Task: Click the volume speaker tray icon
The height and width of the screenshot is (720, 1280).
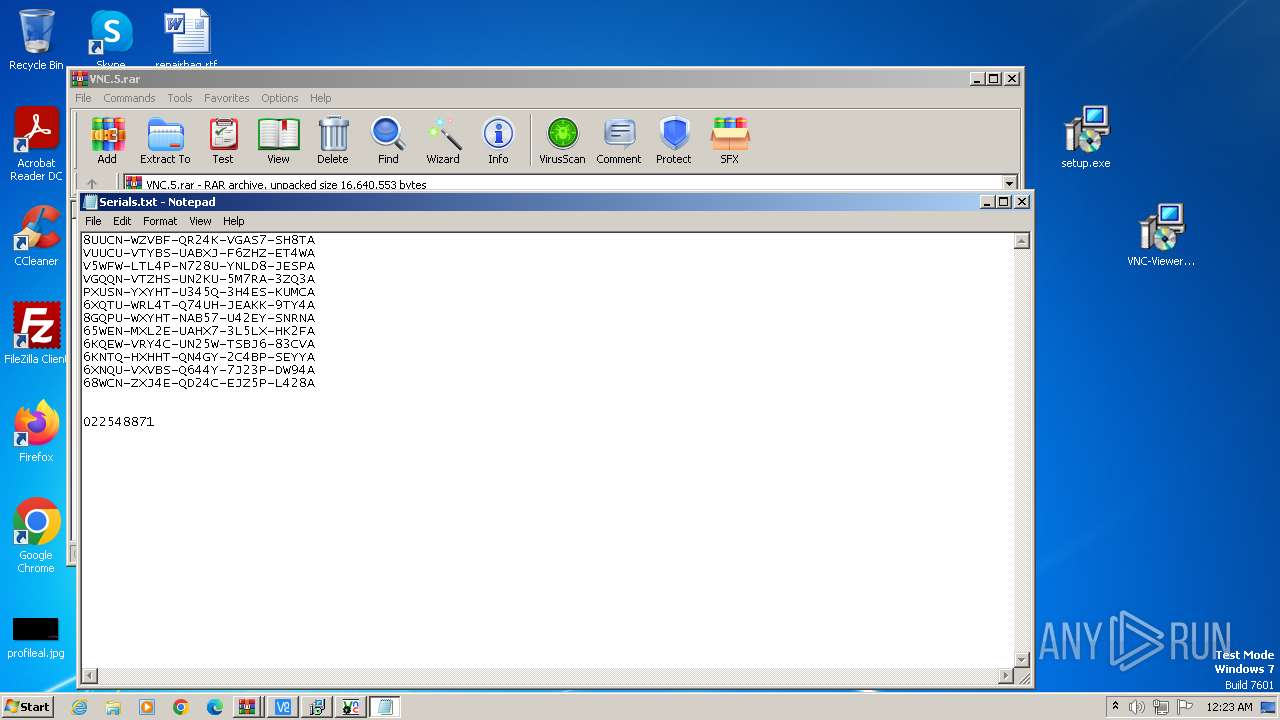Action: (1137, 707)
